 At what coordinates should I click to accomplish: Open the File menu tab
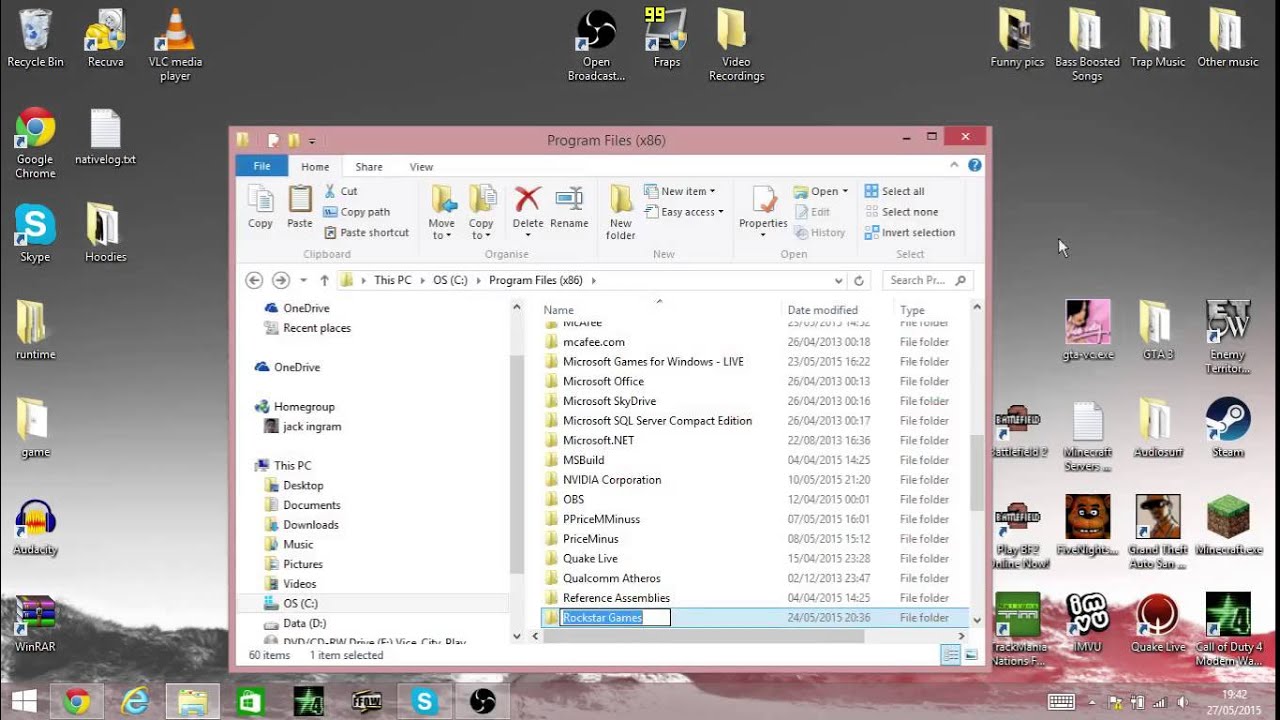point(262,167)
